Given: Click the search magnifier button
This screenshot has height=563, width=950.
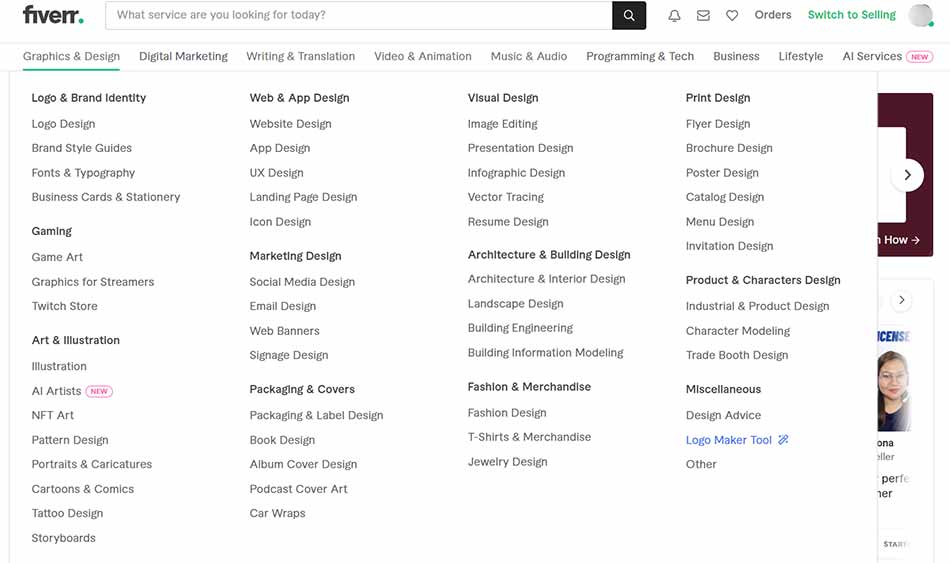Looking at the screenshot, I should click(629, 16).
